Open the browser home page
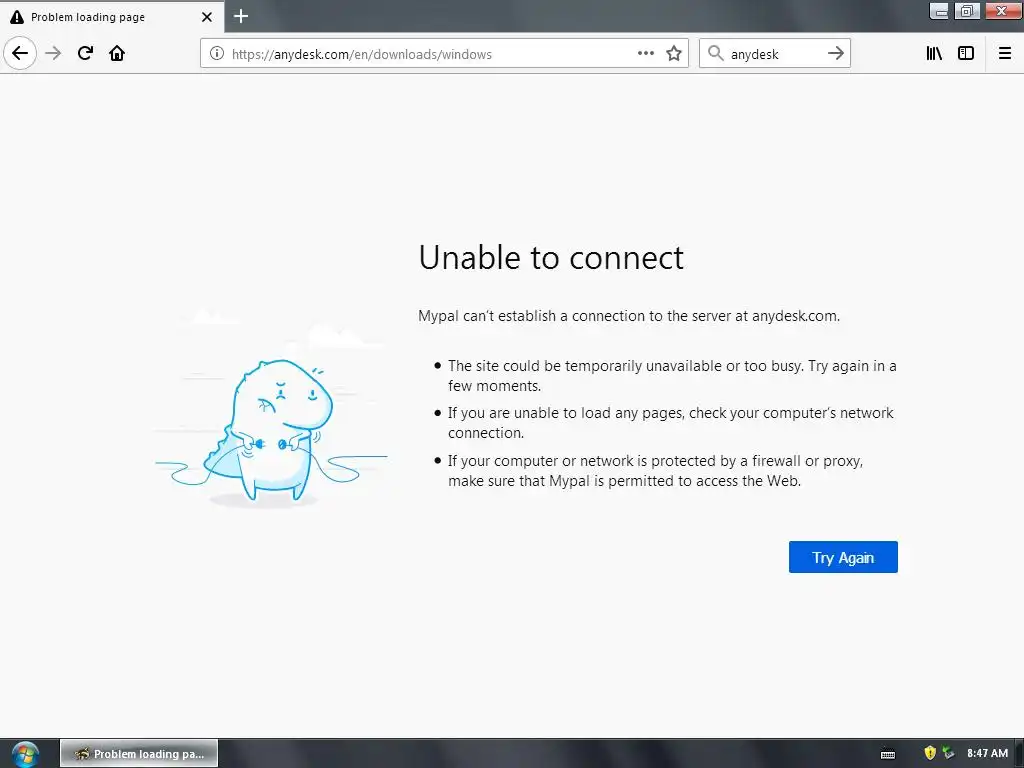1024x768 pixels. pos(117,53)
